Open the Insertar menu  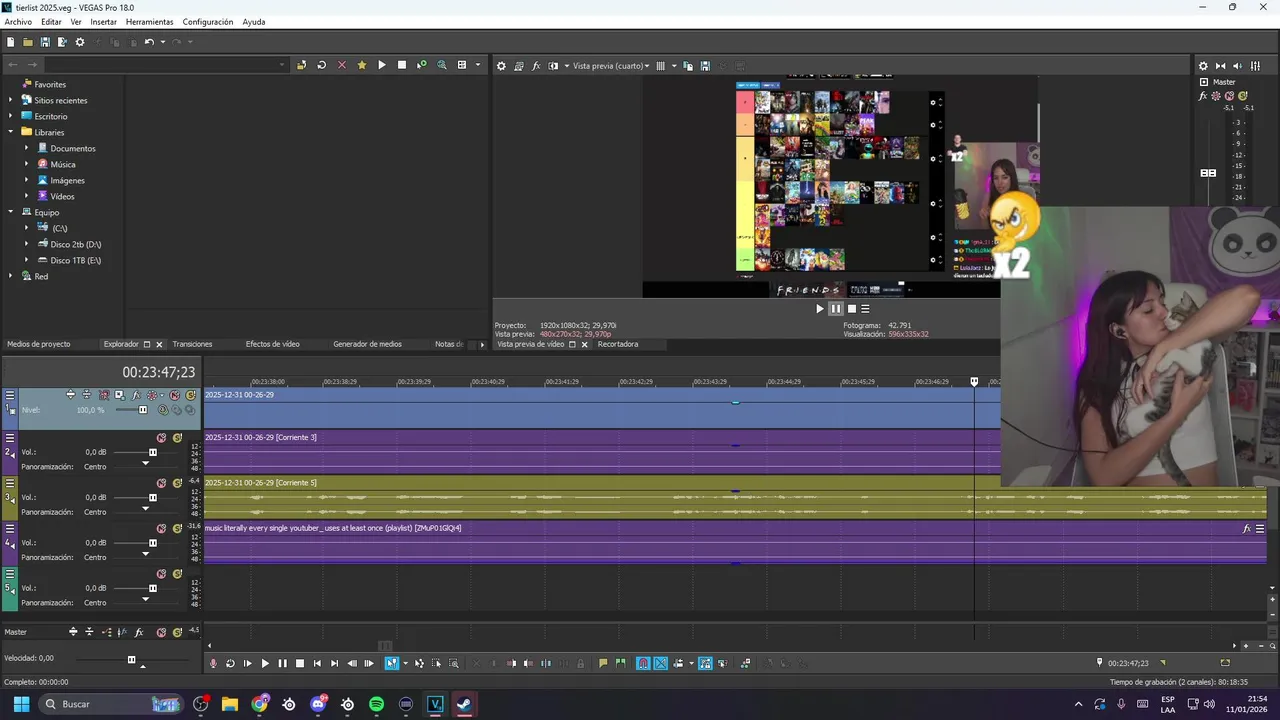click(x=103, y=22)
